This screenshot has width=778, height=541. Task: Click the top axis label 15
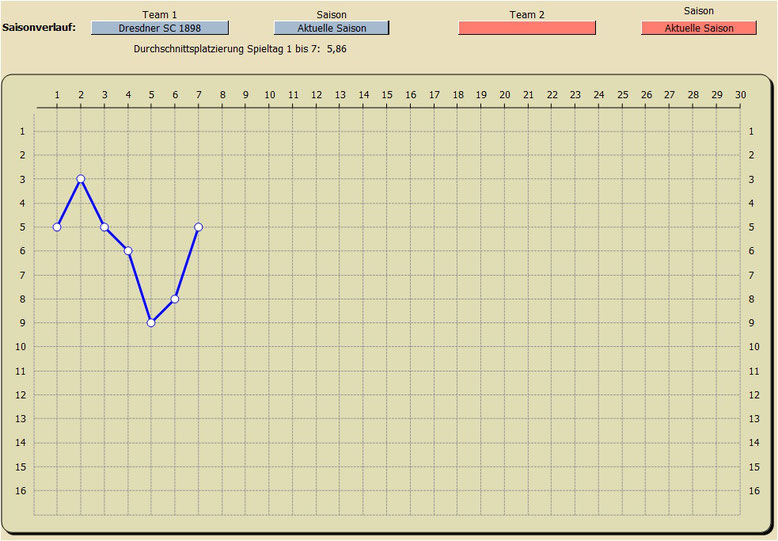coord(387,94)
